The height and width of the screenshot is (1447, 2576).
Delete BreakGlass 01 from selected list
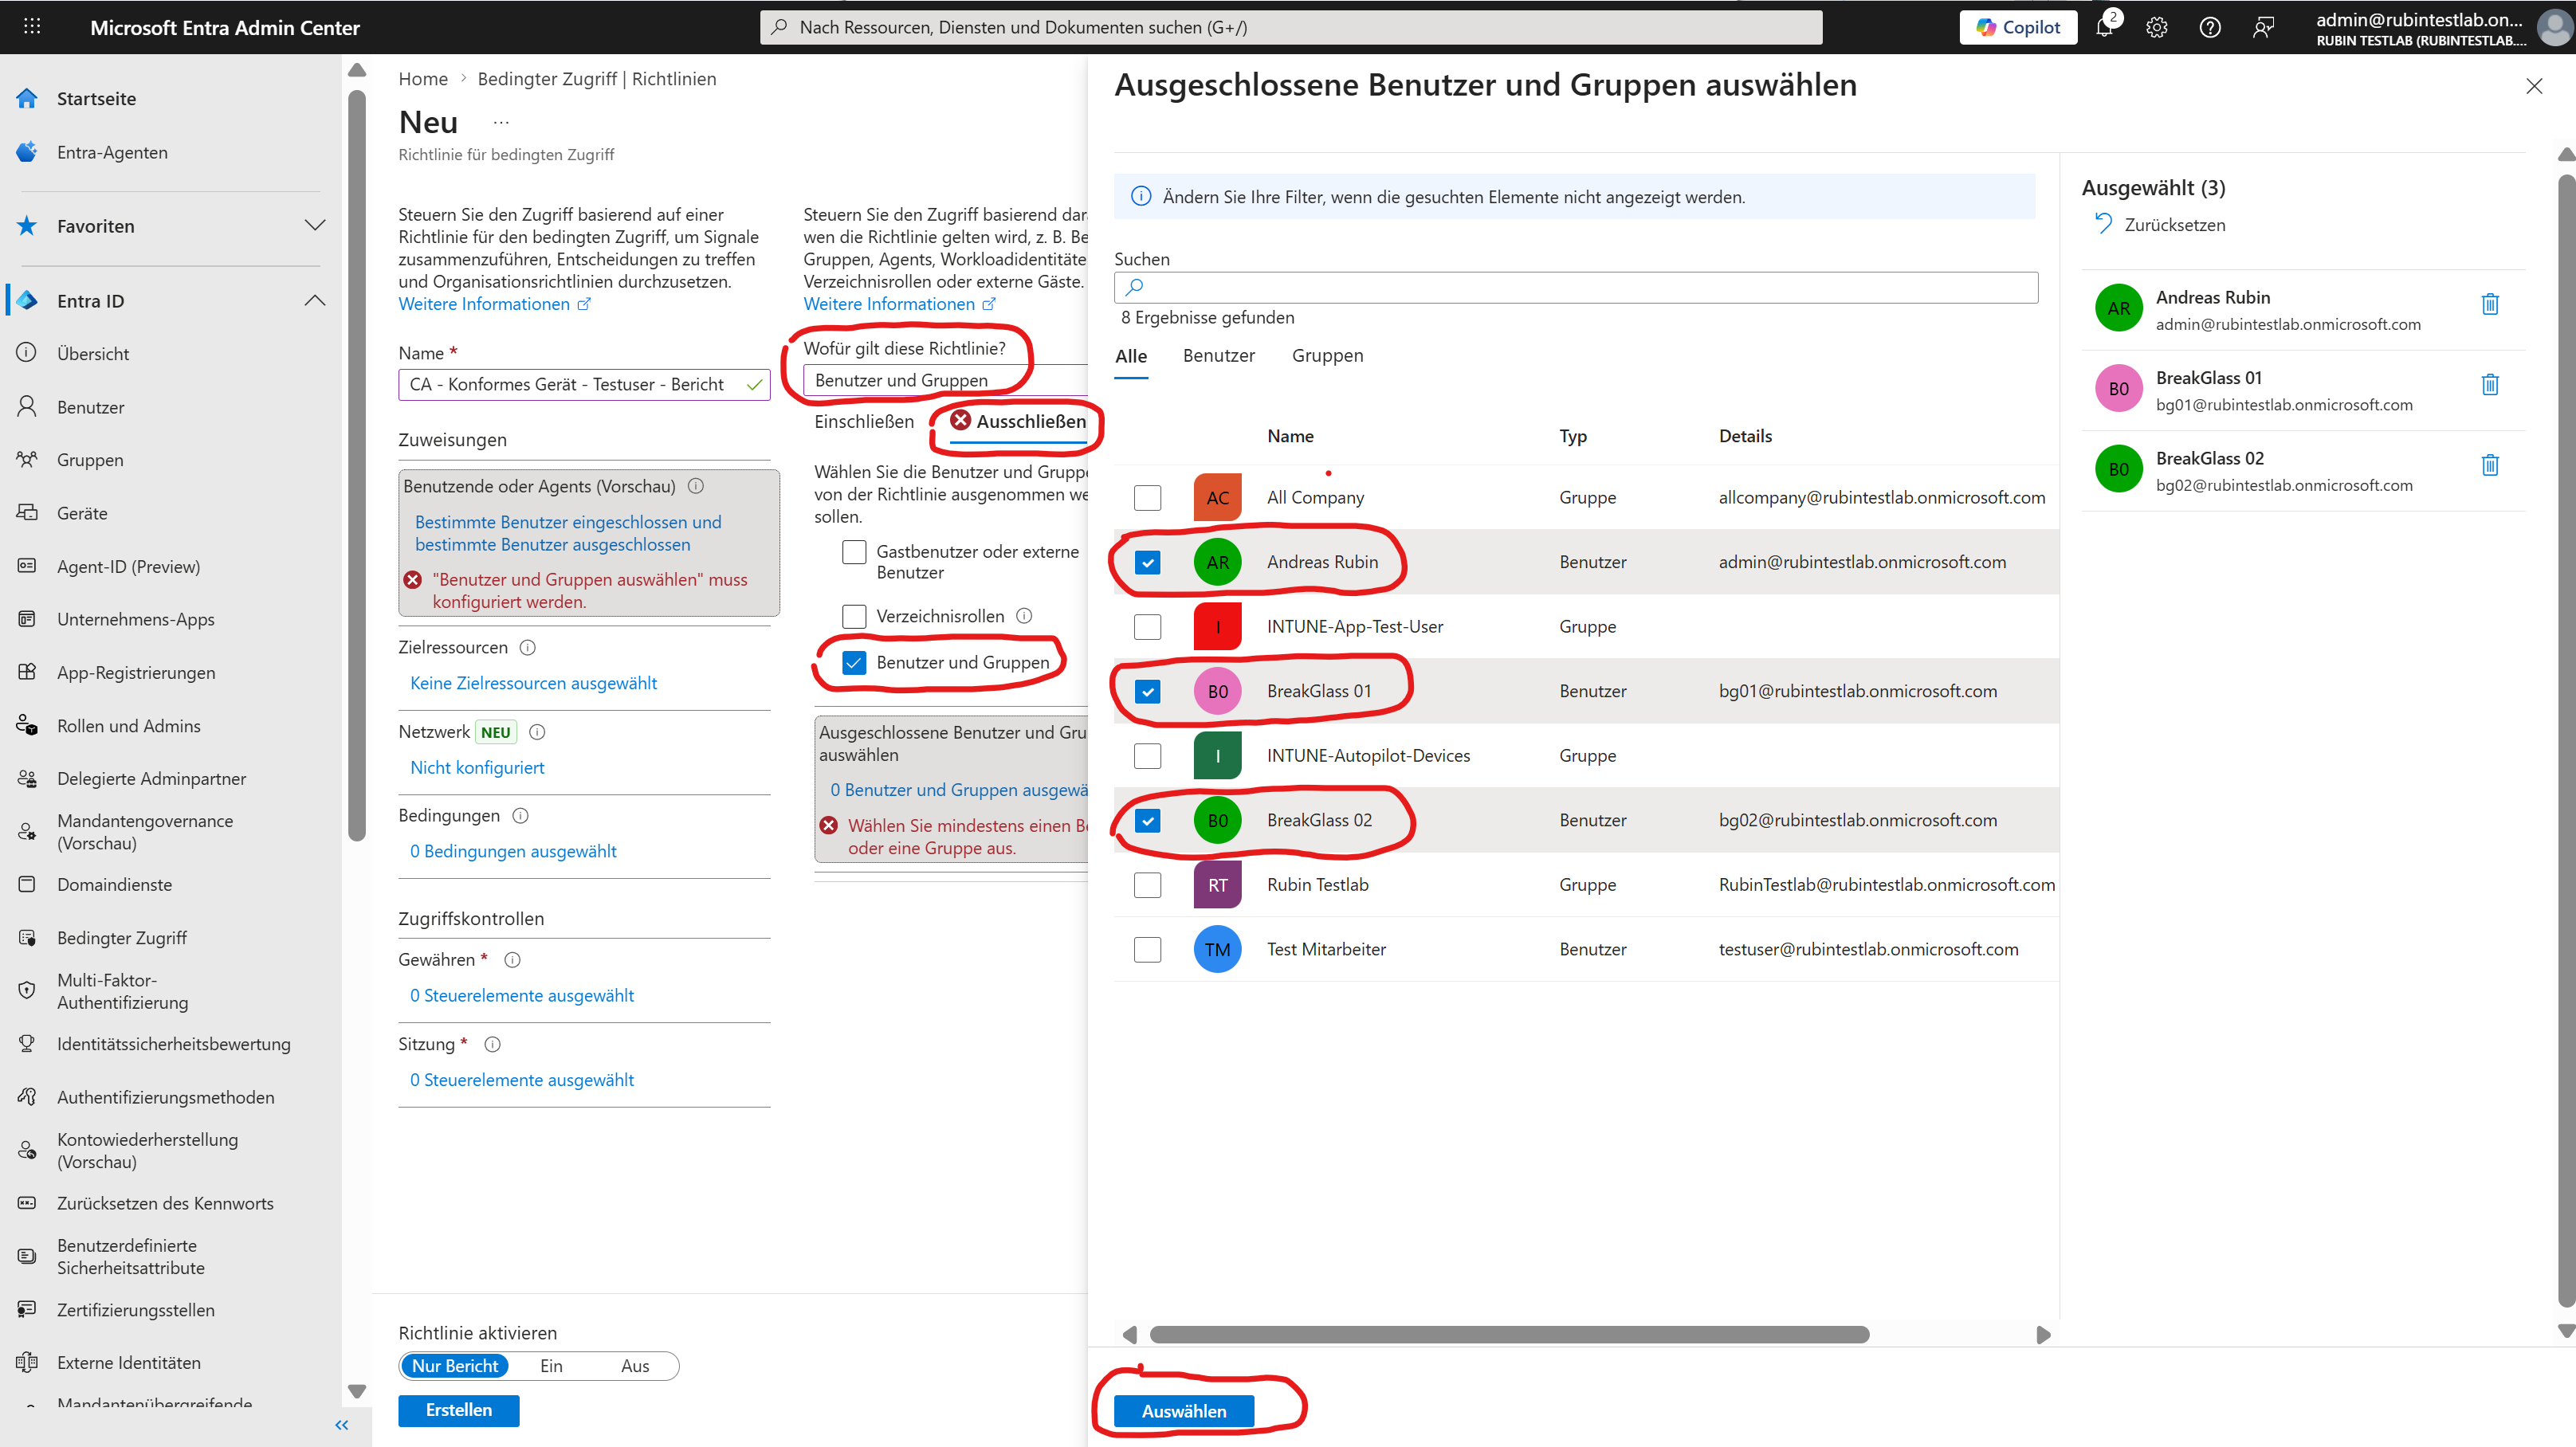click(x=2489, y=385)
